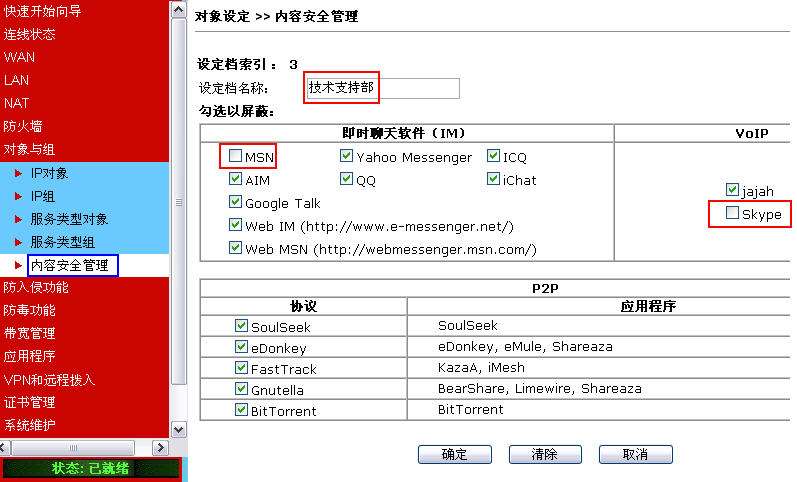
Task: Toggle the Google Talk checkbox
Action: tap(235, 202)
